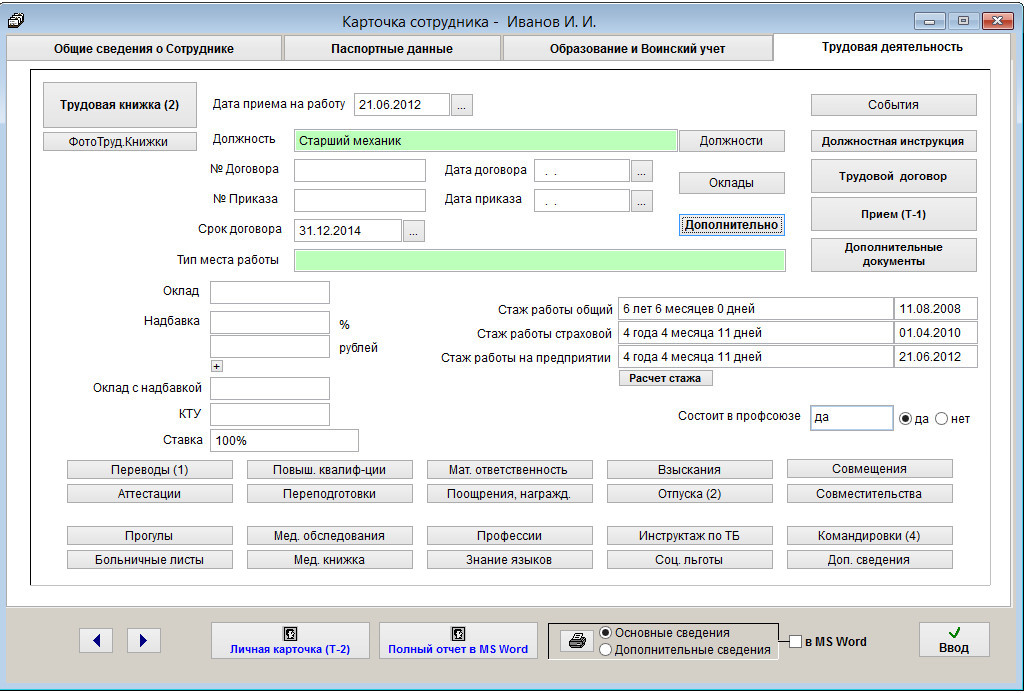Open Мед. обследования records
1024x693 pixels.
pyautogui.click(x=330, y=536)
